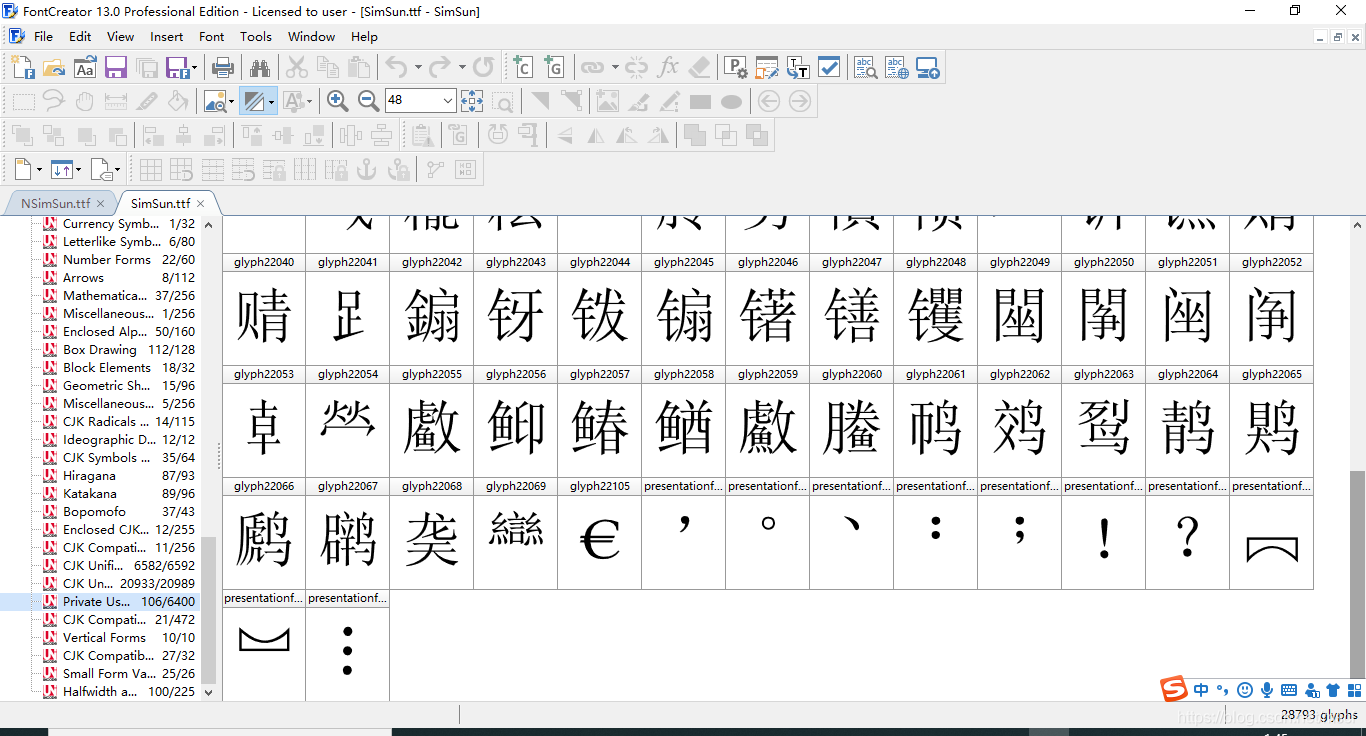Click the Print icon
The image size is (1366, 736).
223,68
